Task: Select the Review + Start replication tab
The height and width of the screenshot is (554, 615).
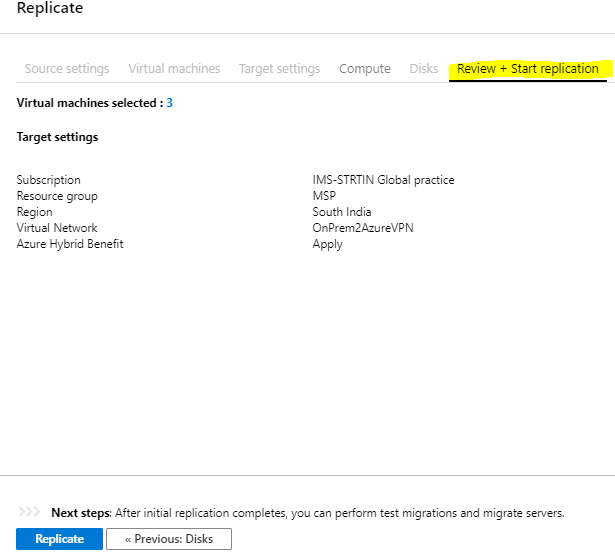Action: pyautogui.click(x=528, y=69)
